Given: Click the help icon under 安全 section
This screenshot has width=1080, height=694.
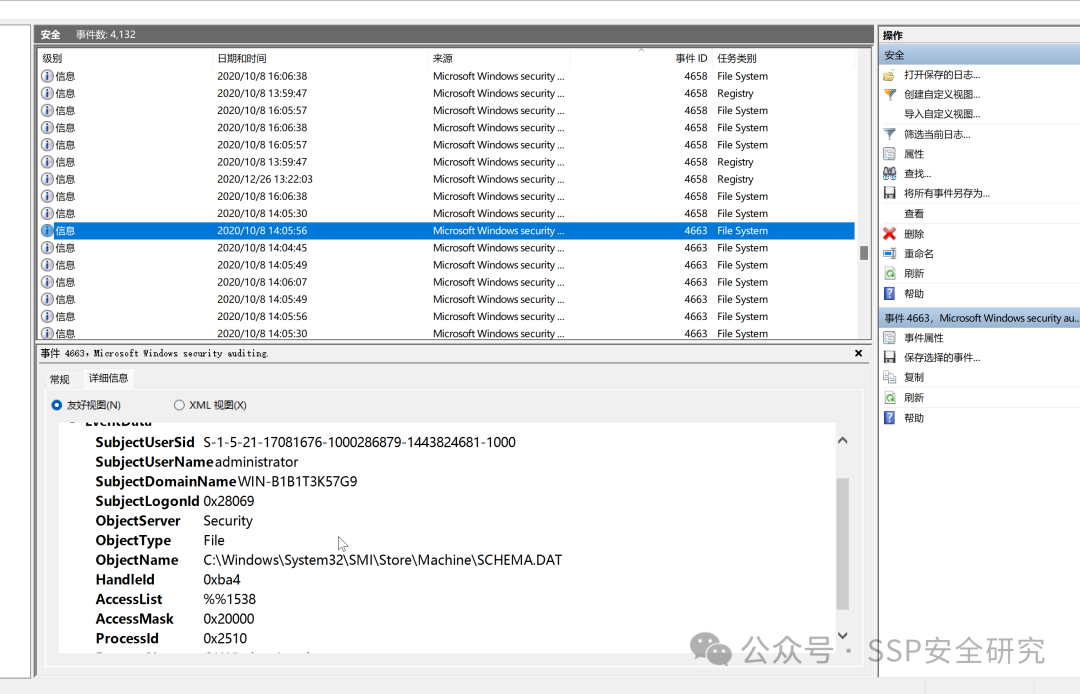Looking at the screenshot, I should pos(889,293).
